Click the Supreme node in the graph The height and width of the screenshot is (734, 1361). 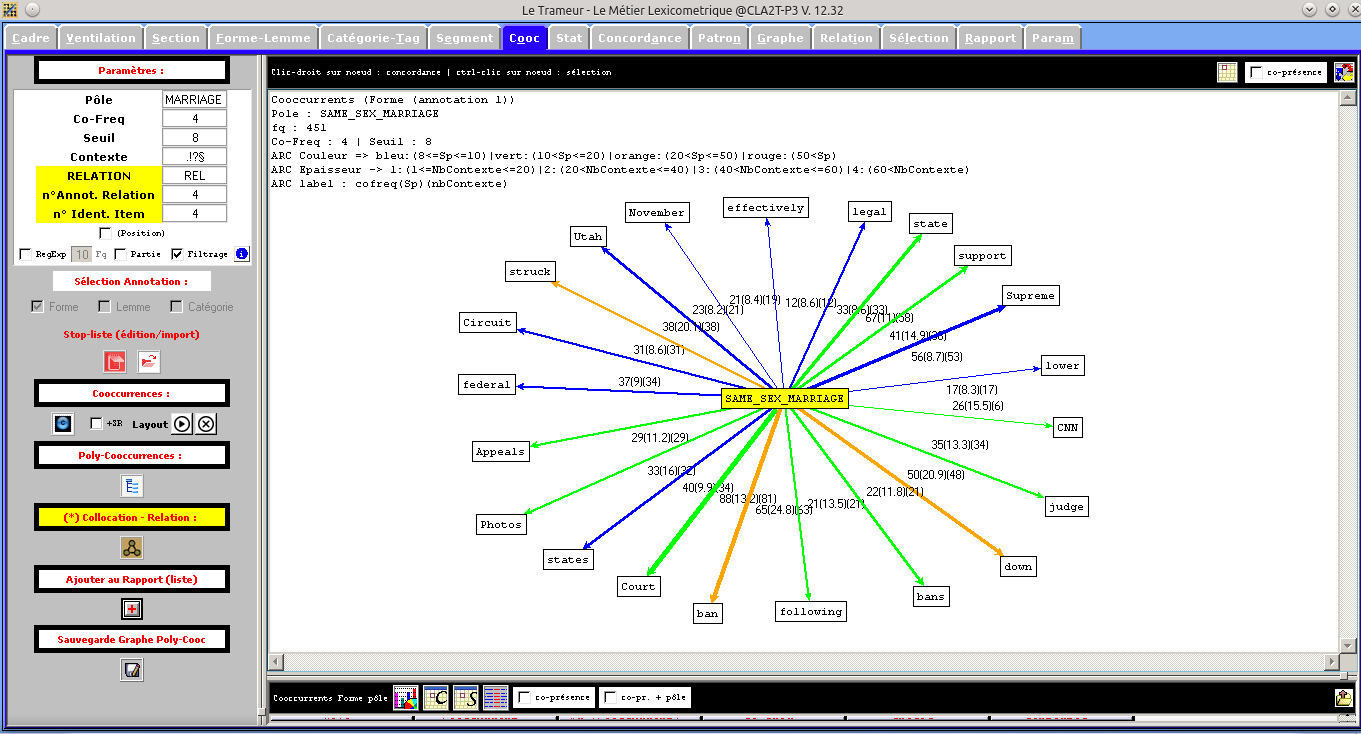[x=1031, y=296]
